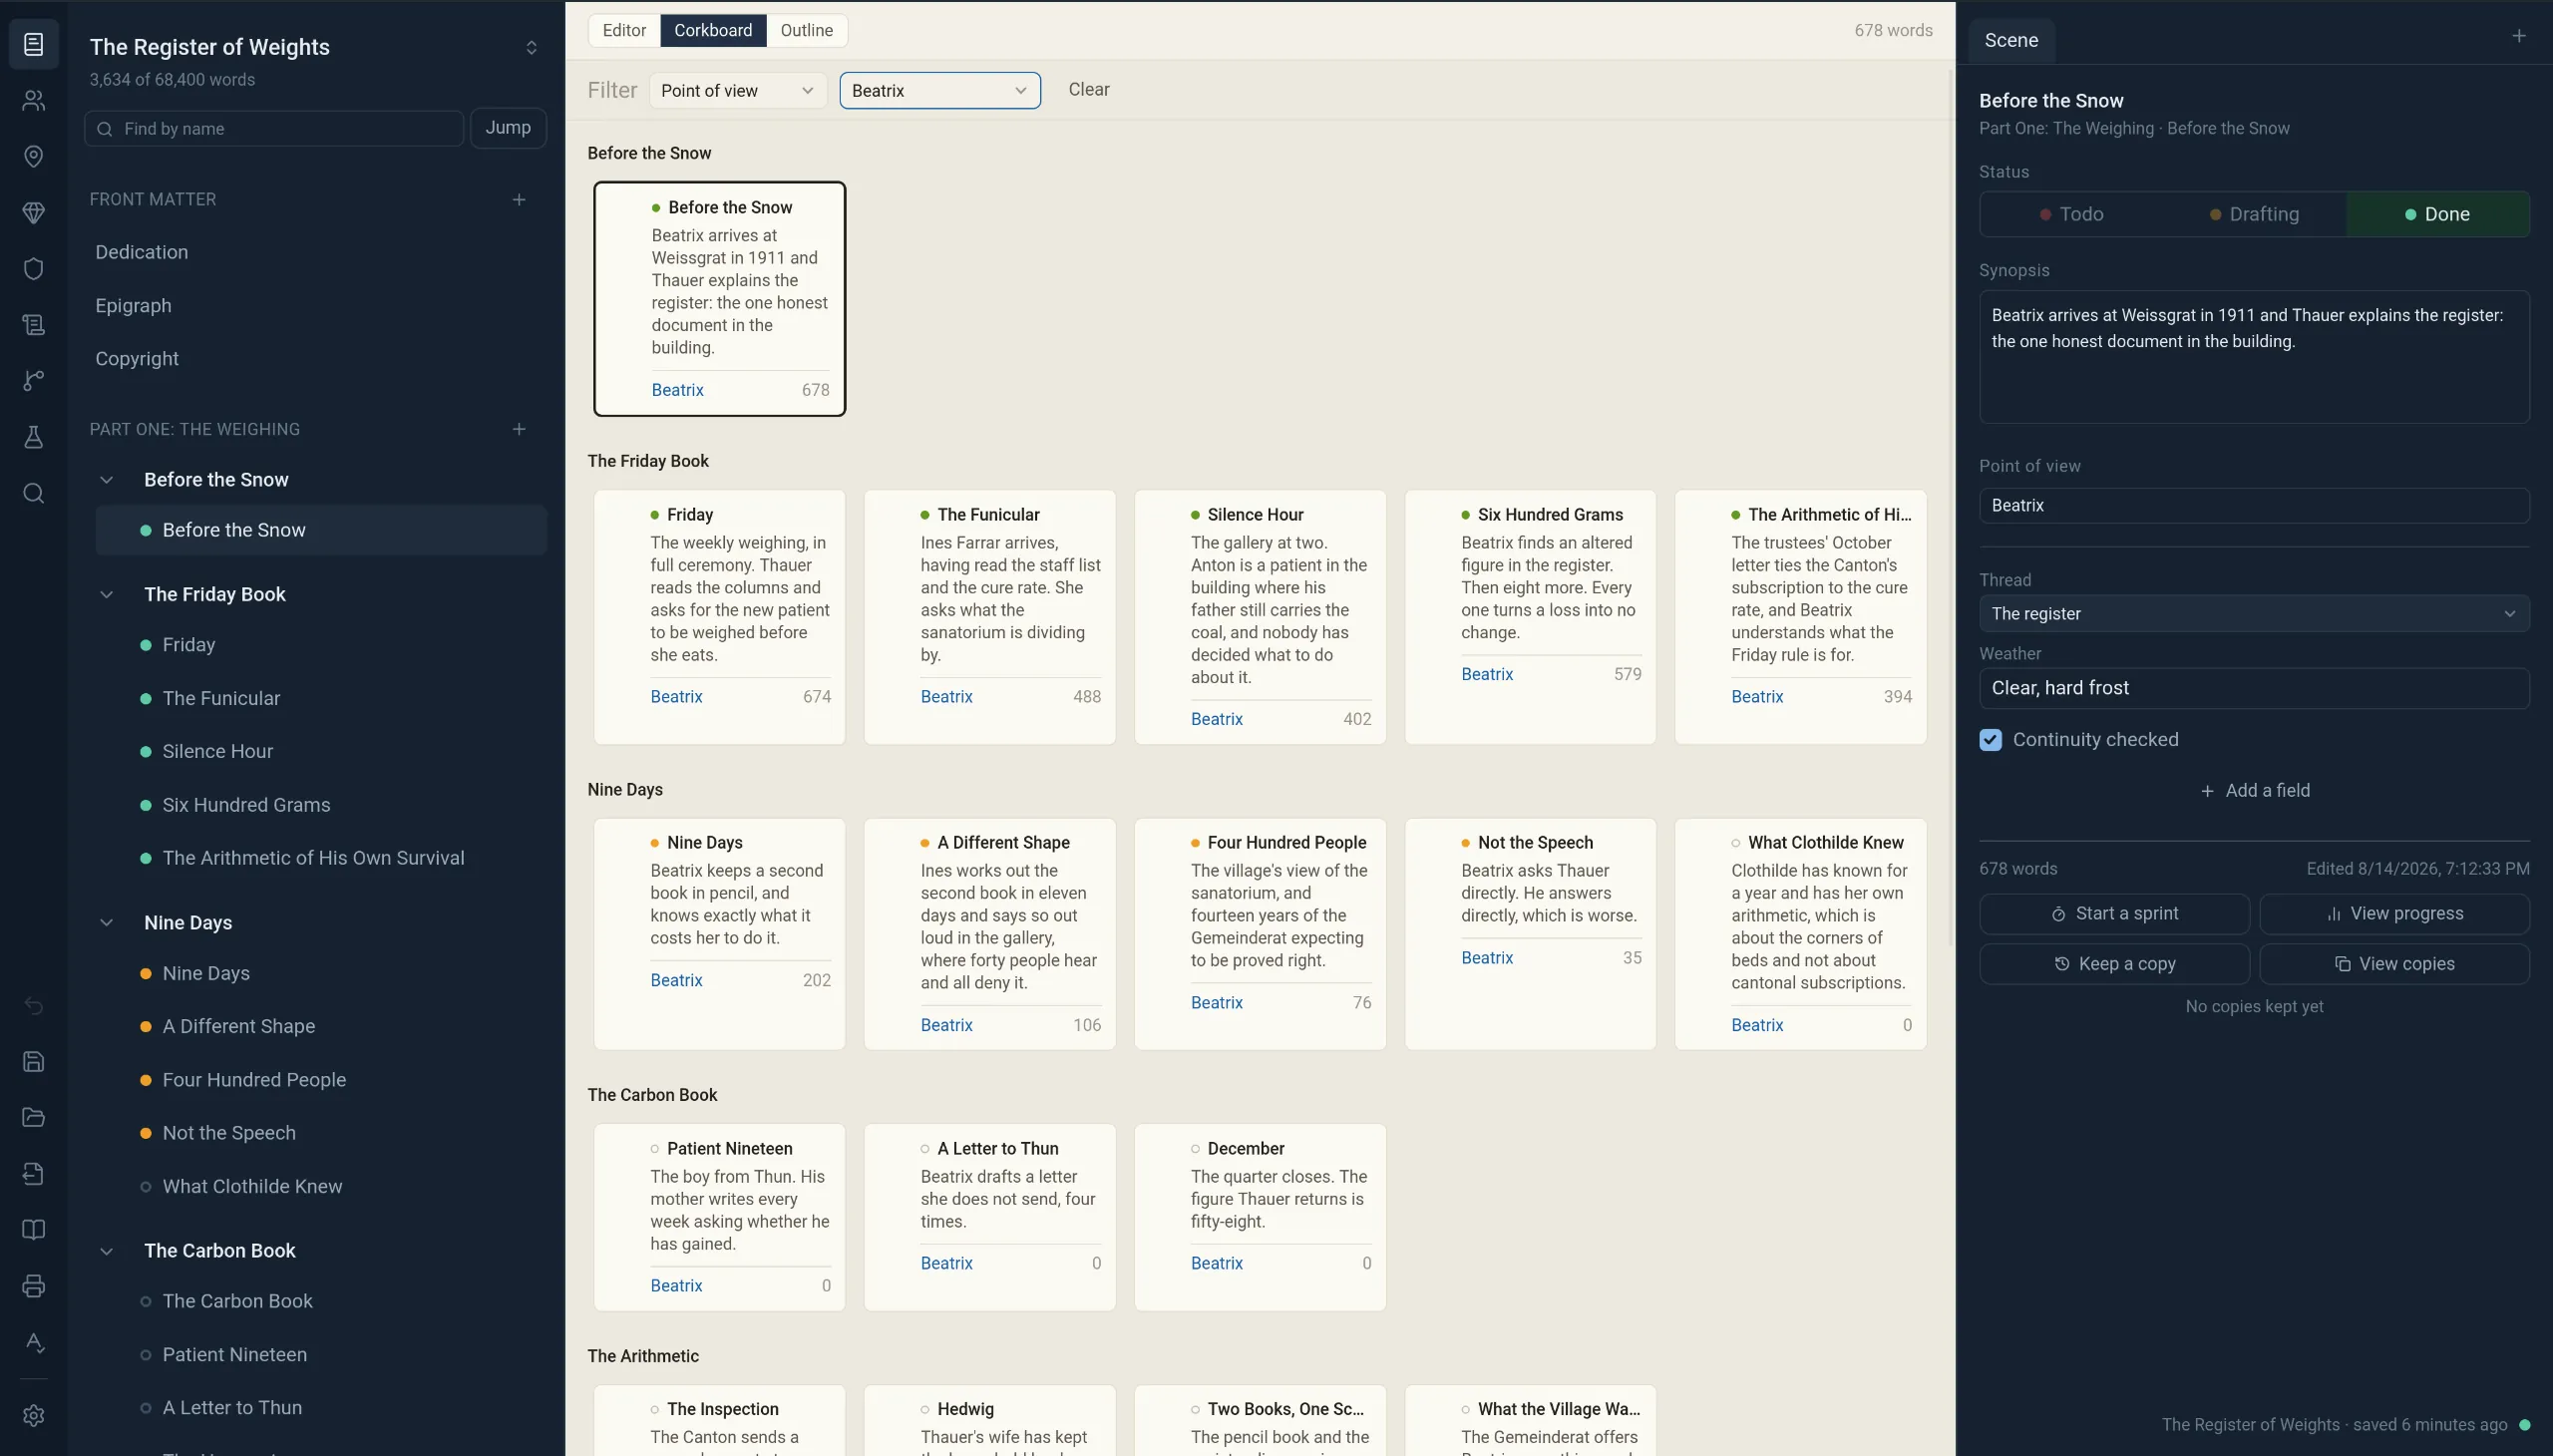The height and width of the screenshot is (1456, 2553).
Task: Click the View copies button
Action: pos(2394,964)
